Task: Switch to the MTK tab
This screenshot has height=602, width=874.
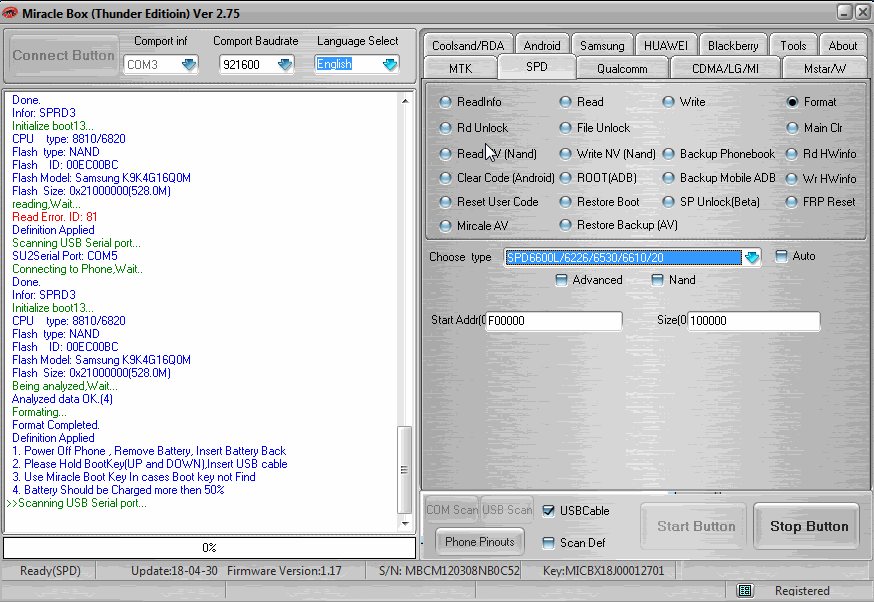Action: coord(460,69)
